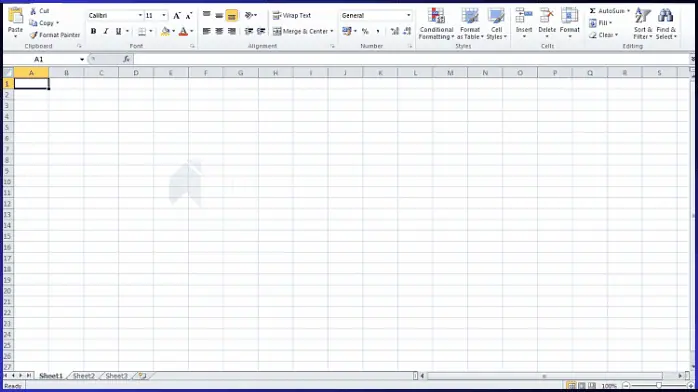Viewport: 698px width, 392px height.
Task: Open the Font dialog launcher
Action: point(192,46)
